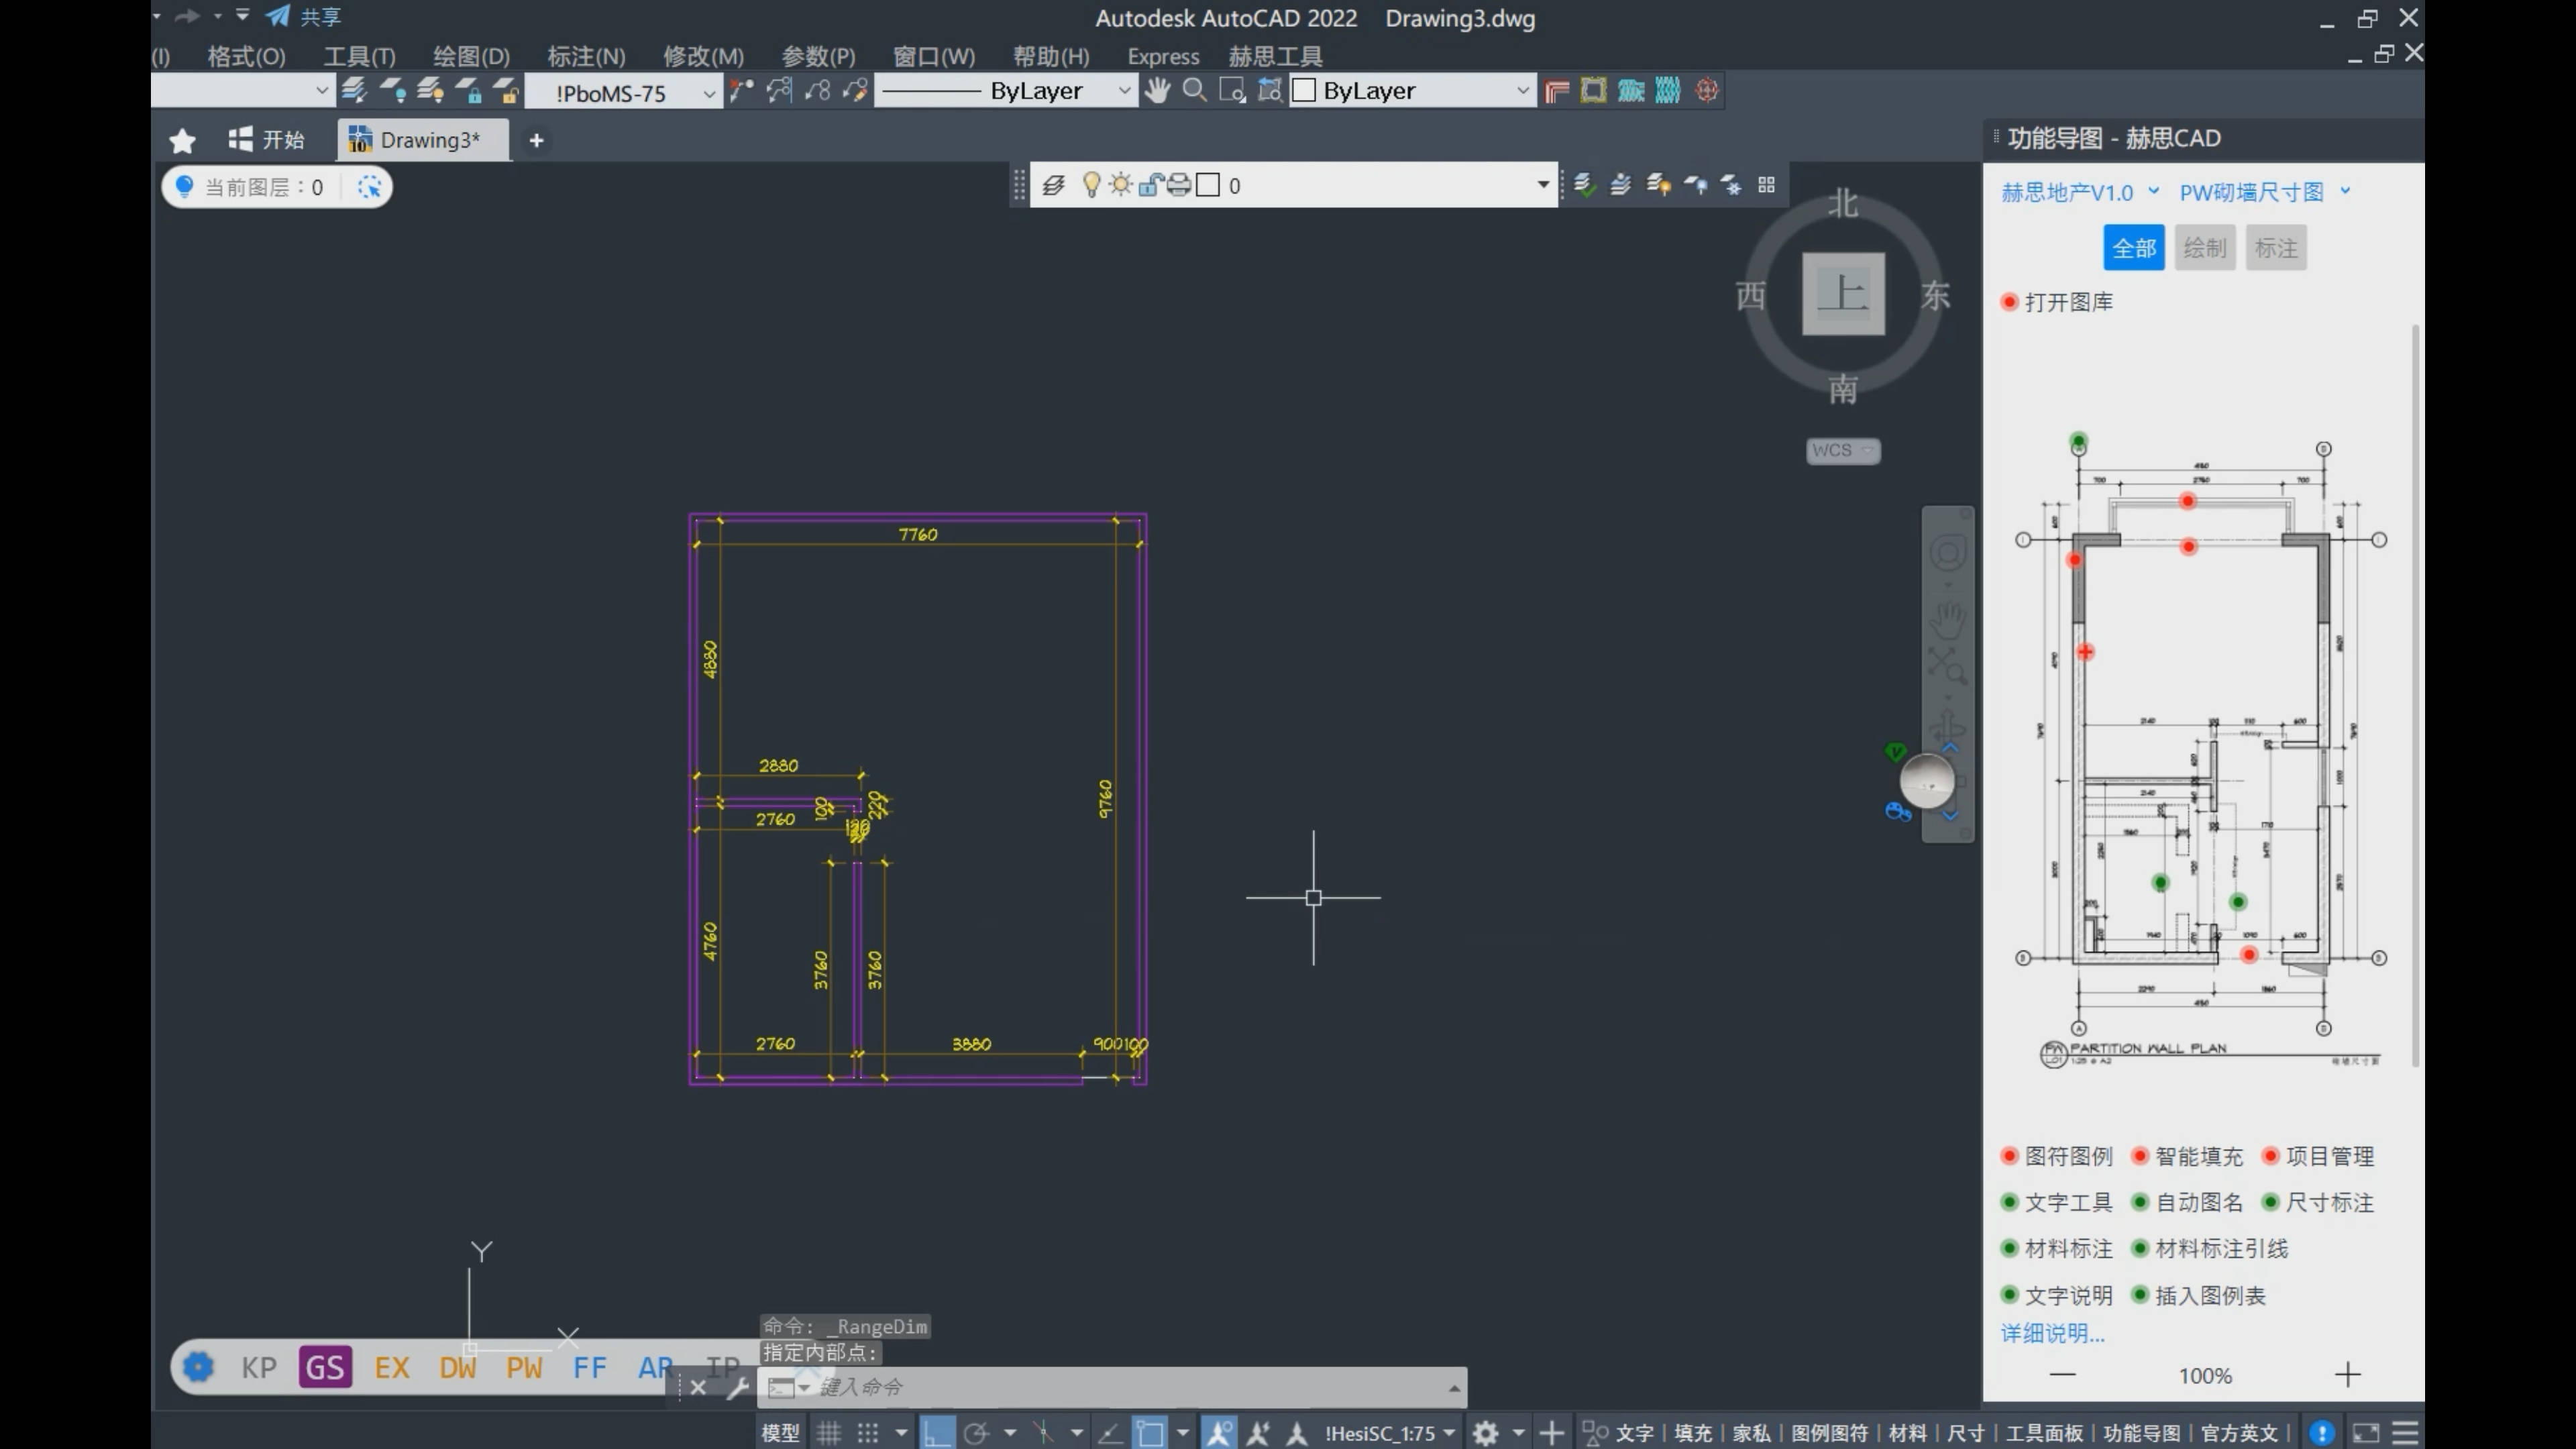This screenshot has width=2576, height=1449.
Task: Open the layer list dropdown arrow
Action: [1543, 185]
